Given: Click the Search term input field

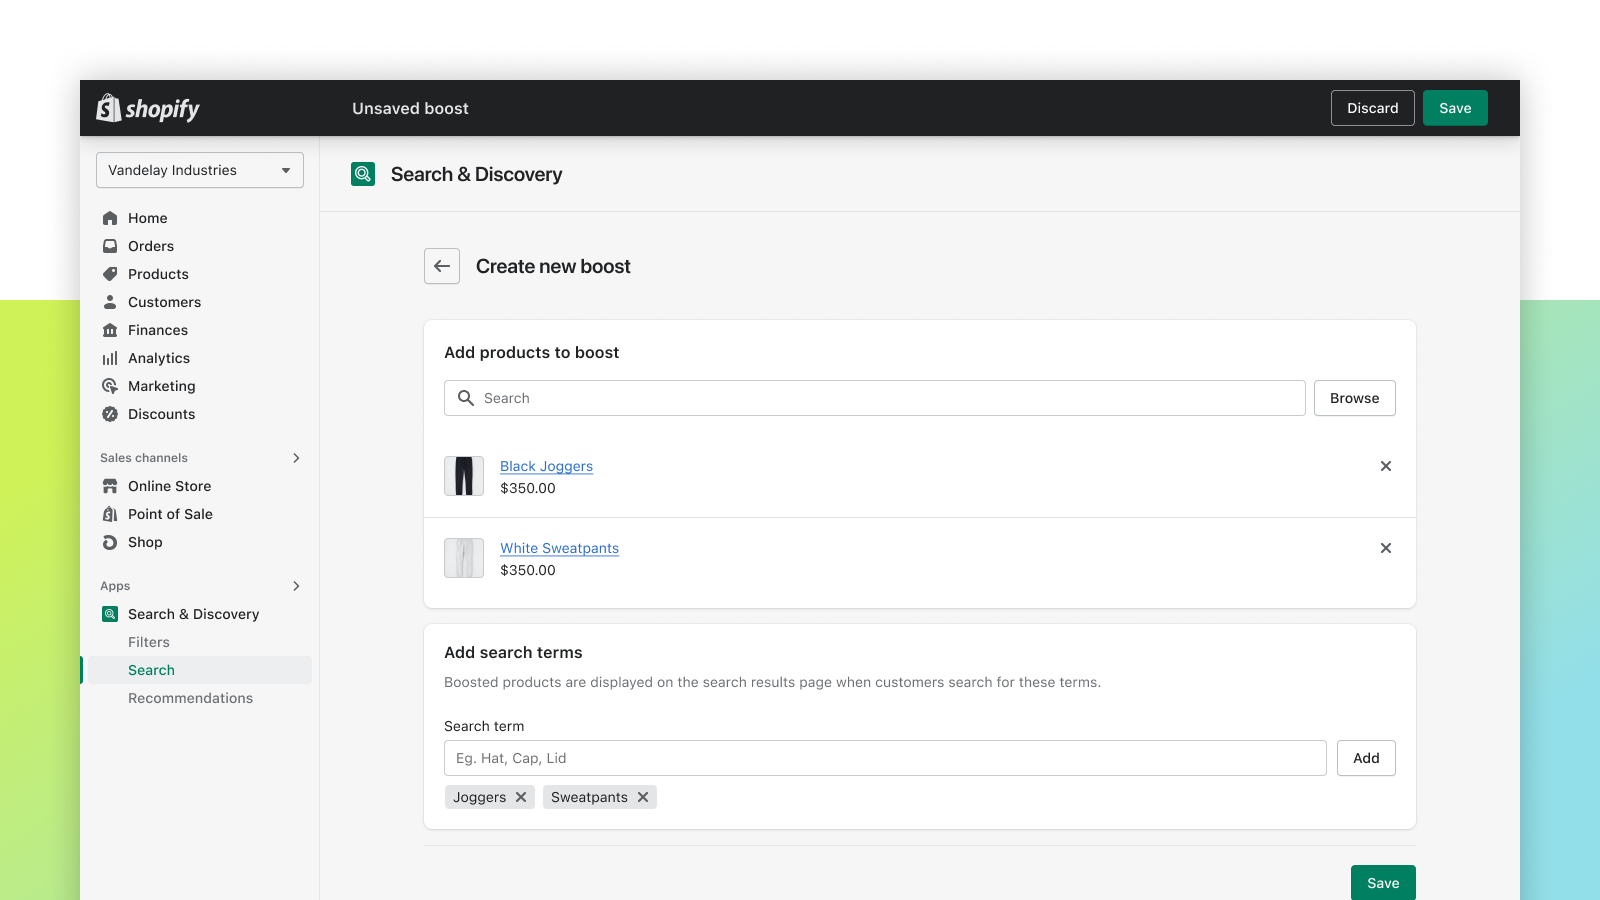Looking at the screenshot, I should click(885, 758).
